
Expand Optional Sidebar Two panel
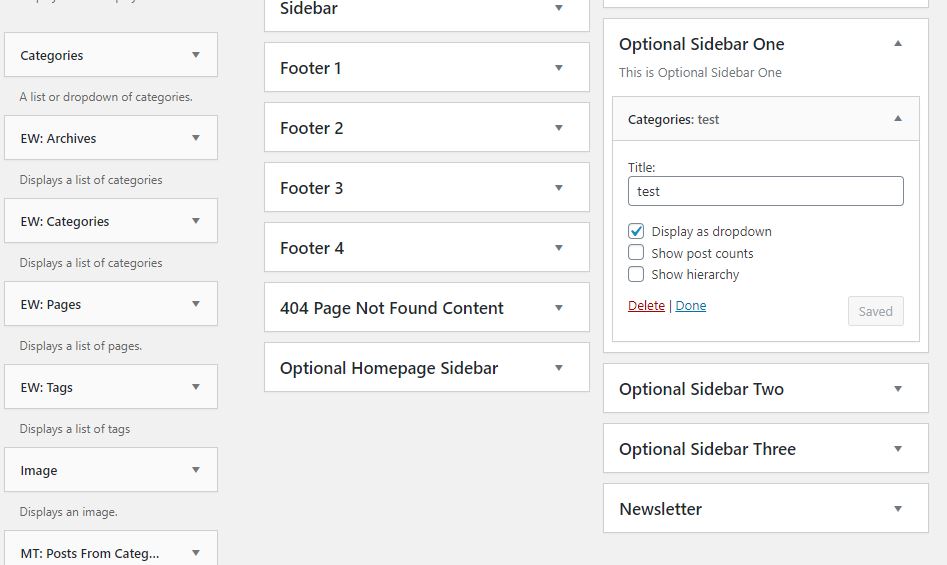pyautogui.click(x=897, y=389)
